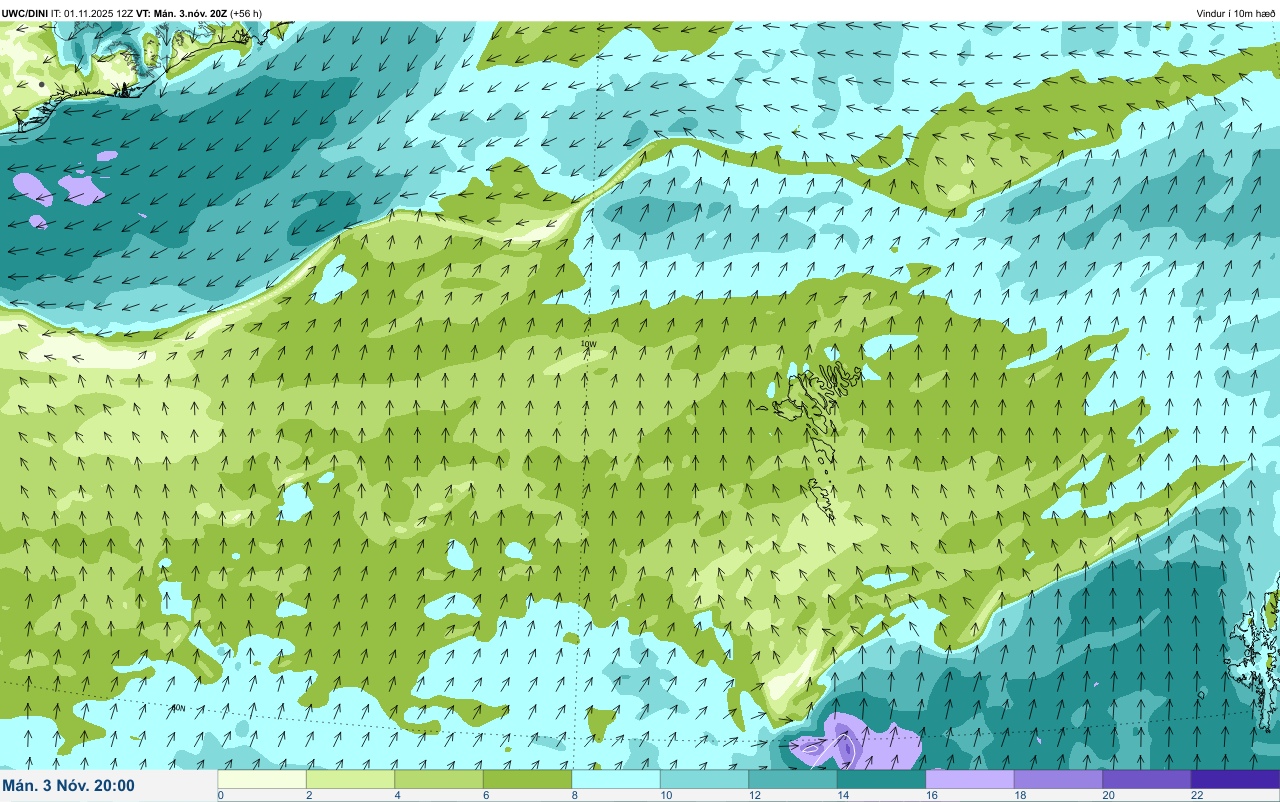
Task: Click the '60N' latitude label
Action: pyautogui.click(x=177, y=708)
